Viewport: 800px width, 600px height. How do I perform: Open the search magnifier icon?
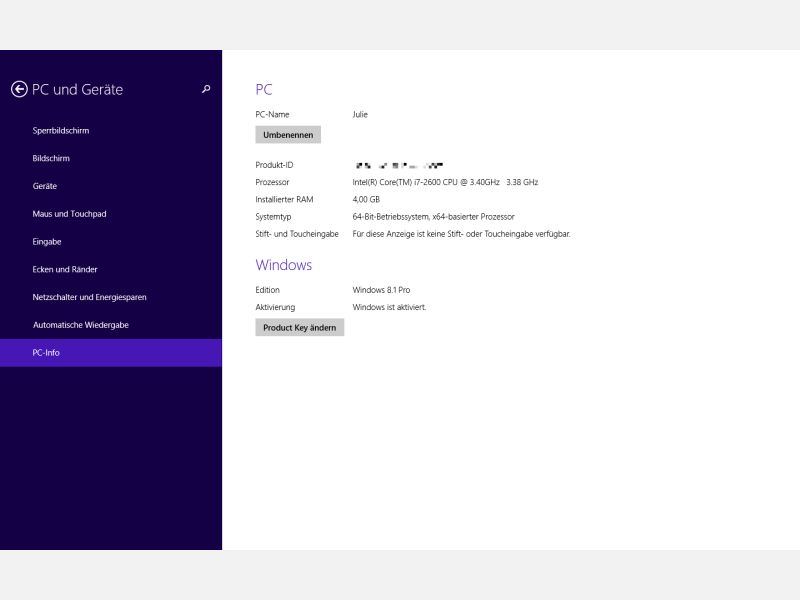[x=206, y=89]
